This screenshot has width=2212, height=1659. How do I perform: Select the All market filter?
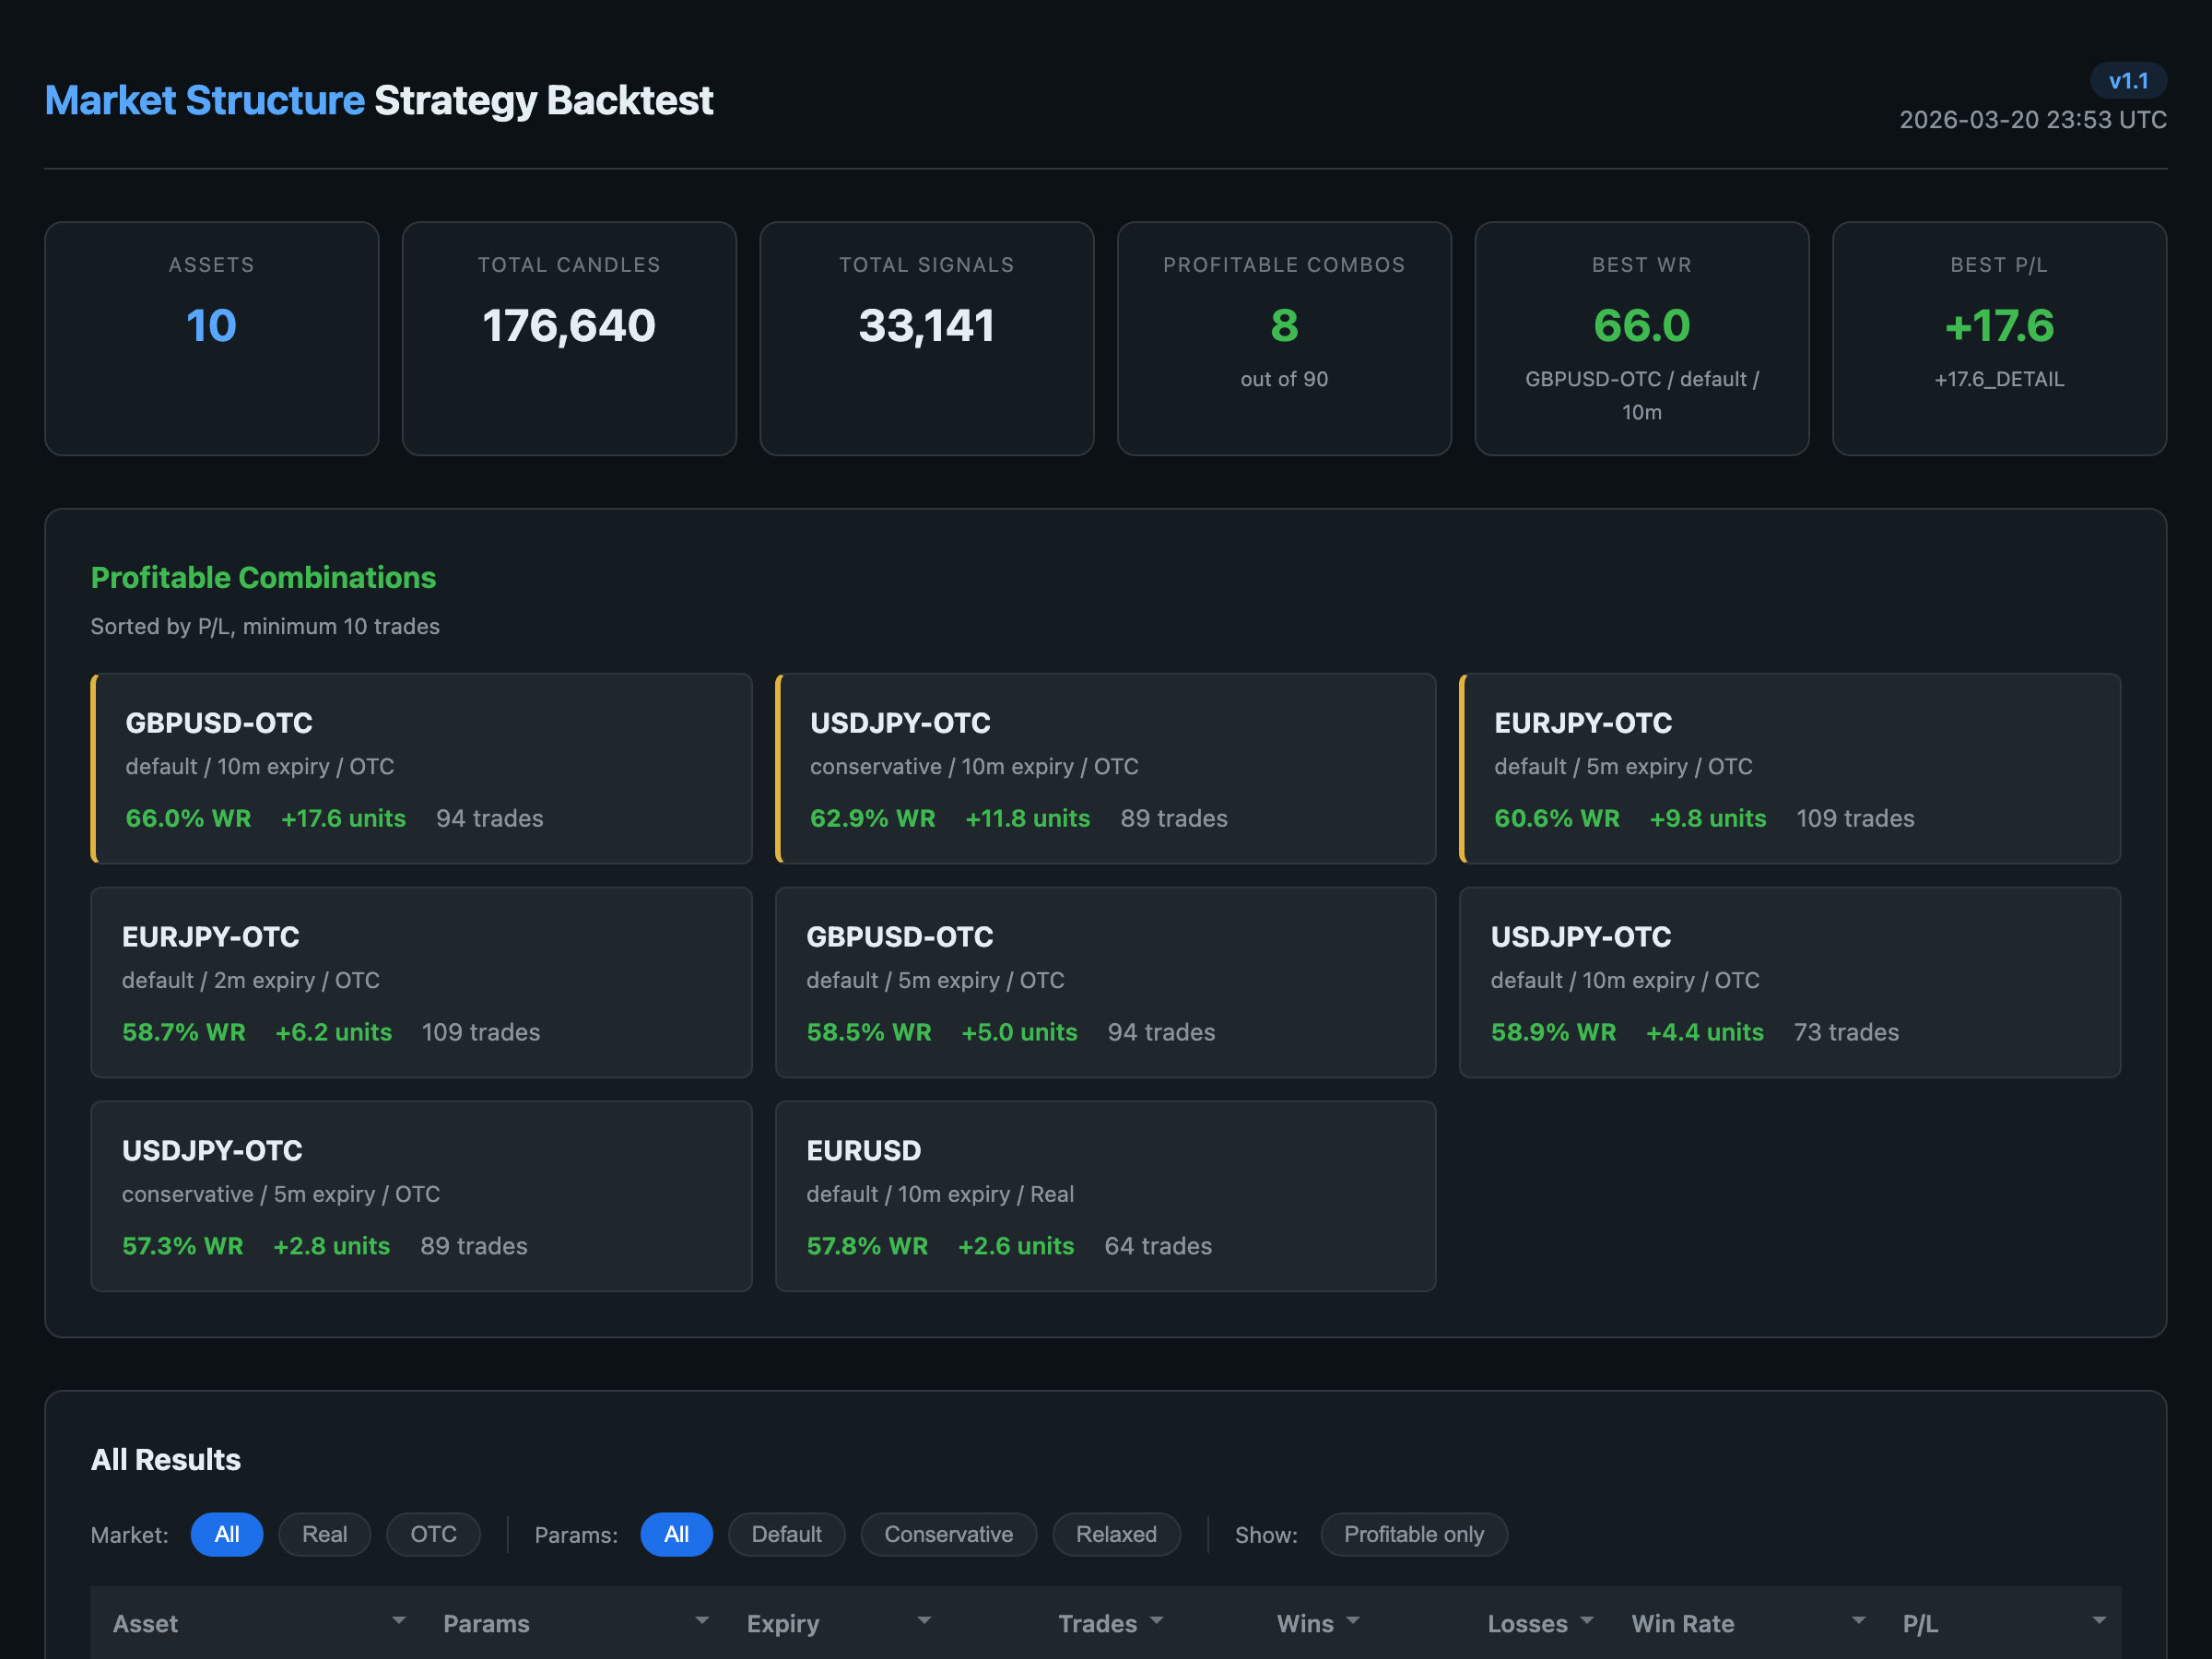[227, 1534]
